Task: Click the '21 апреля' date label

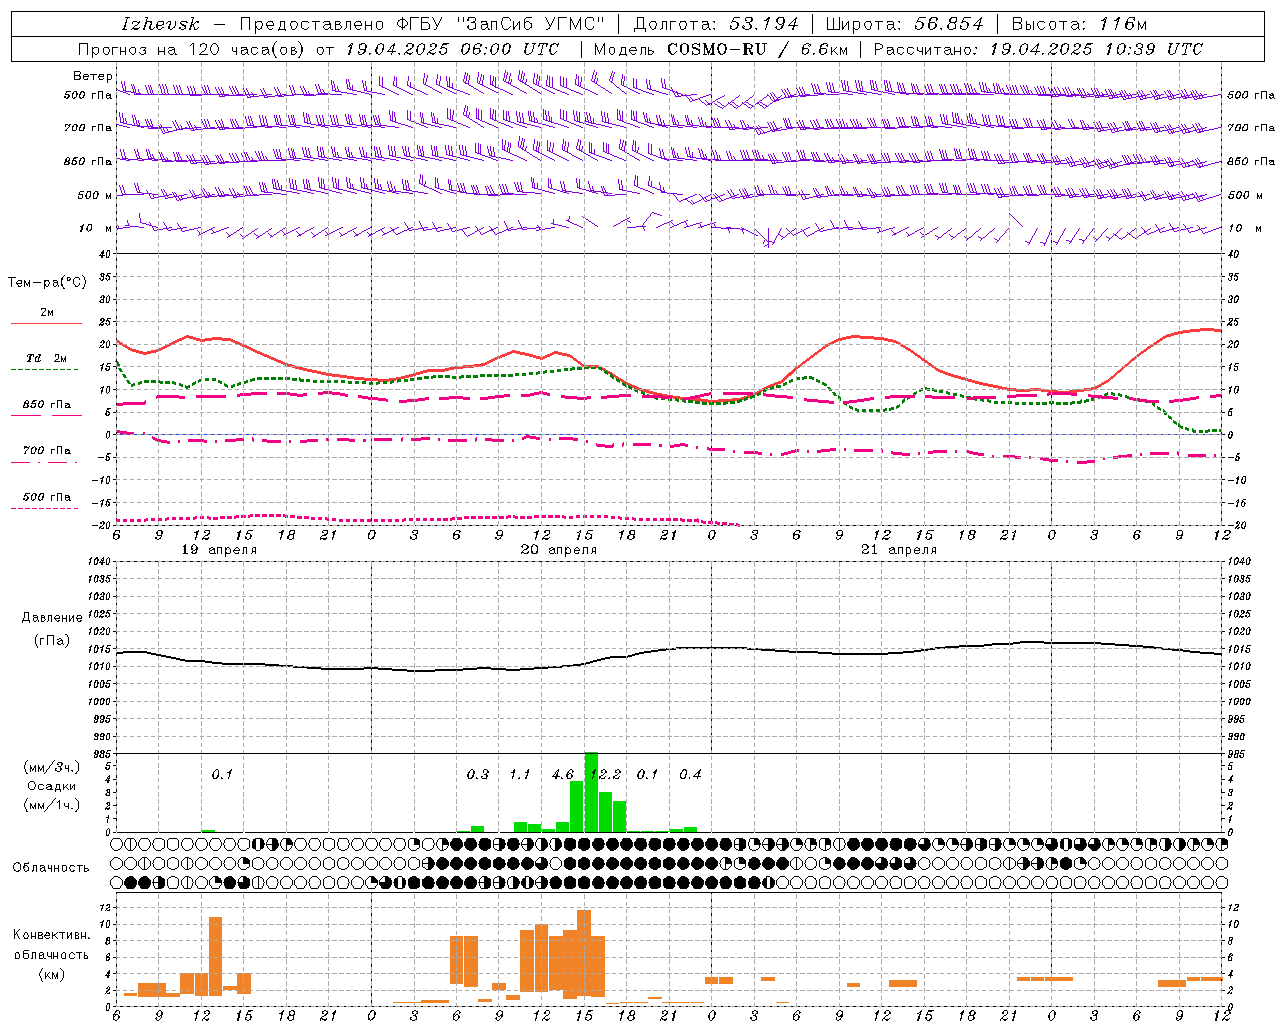Action: pyautogui.click(x=899, y=550)
